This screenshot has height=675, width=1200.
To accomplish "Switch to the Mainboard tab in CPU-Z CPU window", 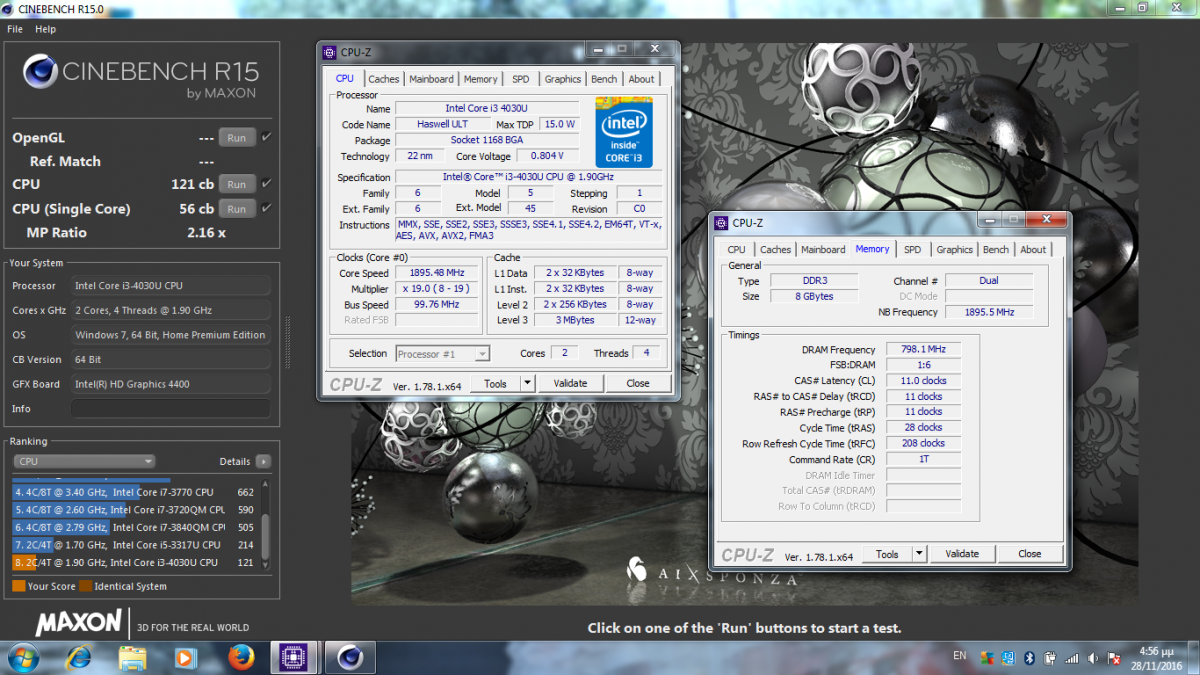I will click(x=431, y=79).
